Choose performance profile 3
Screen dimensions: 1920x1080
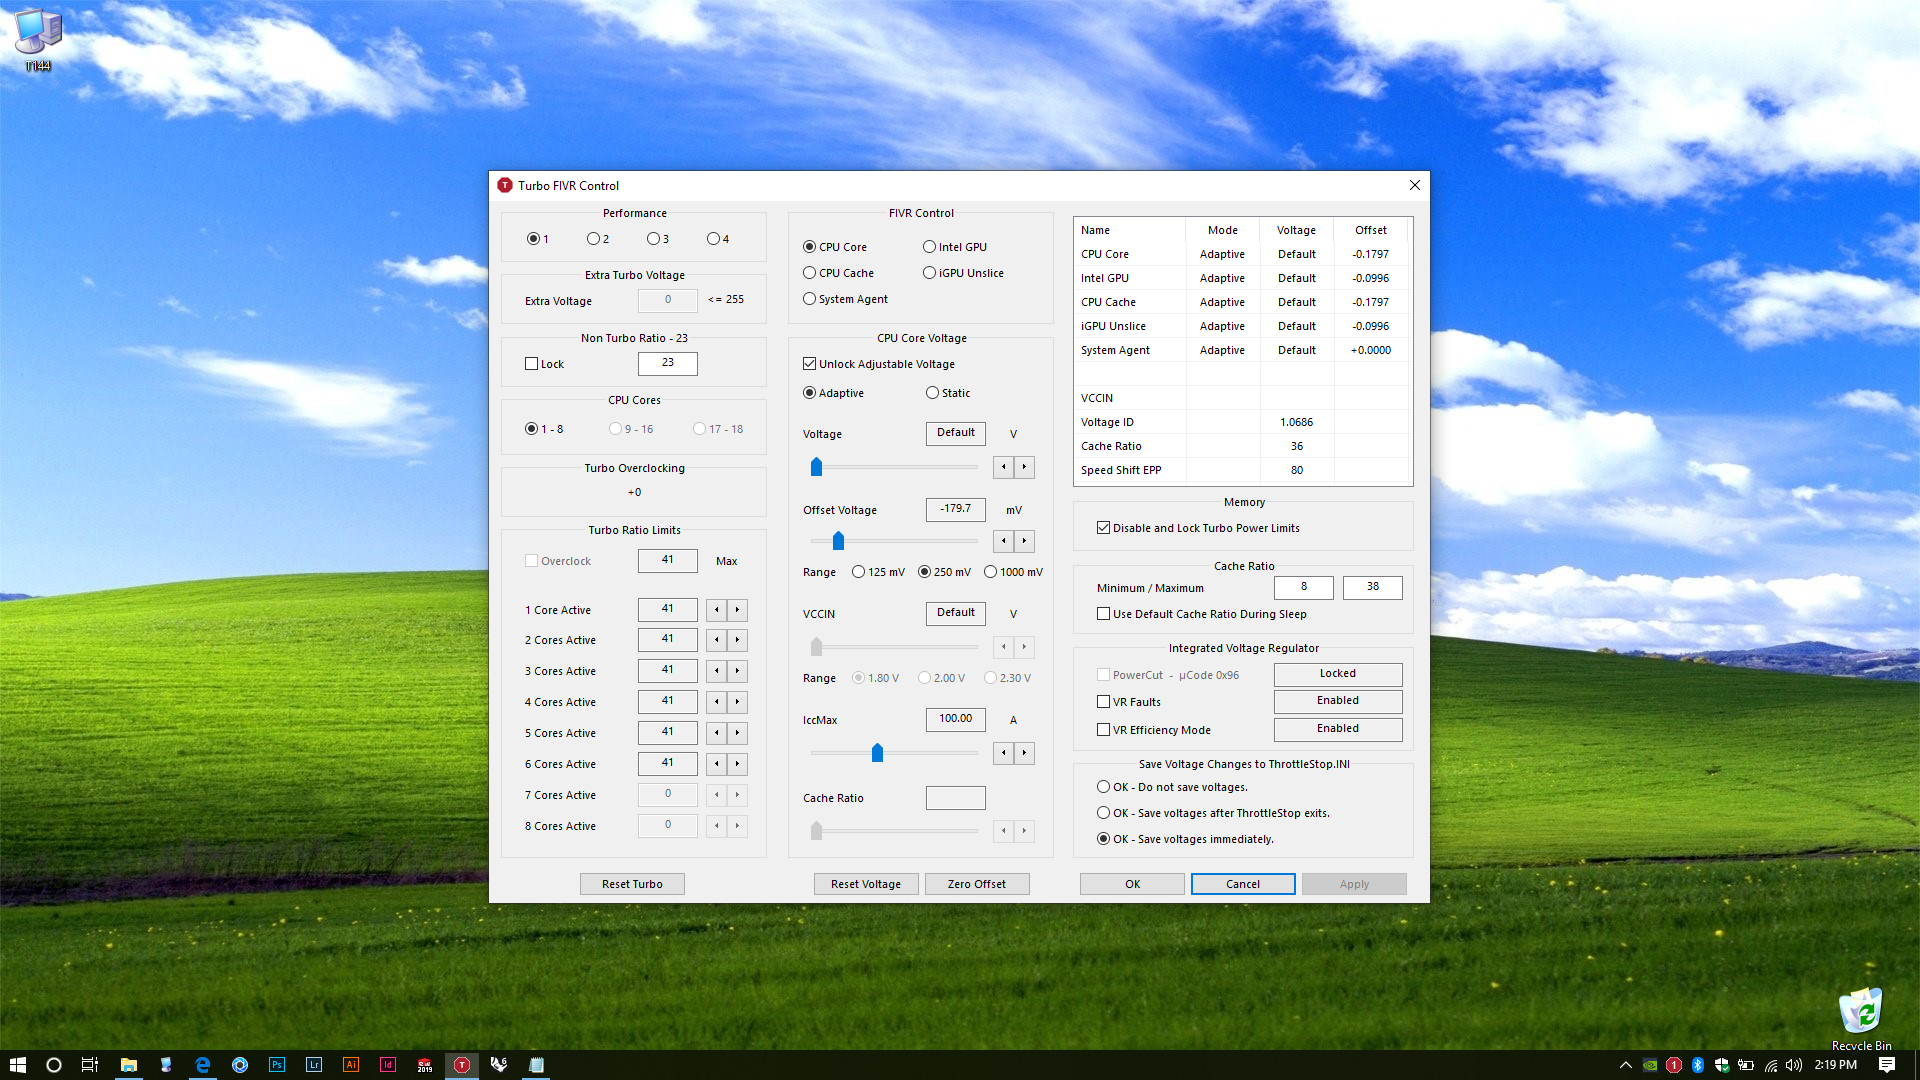click(653, 239)
